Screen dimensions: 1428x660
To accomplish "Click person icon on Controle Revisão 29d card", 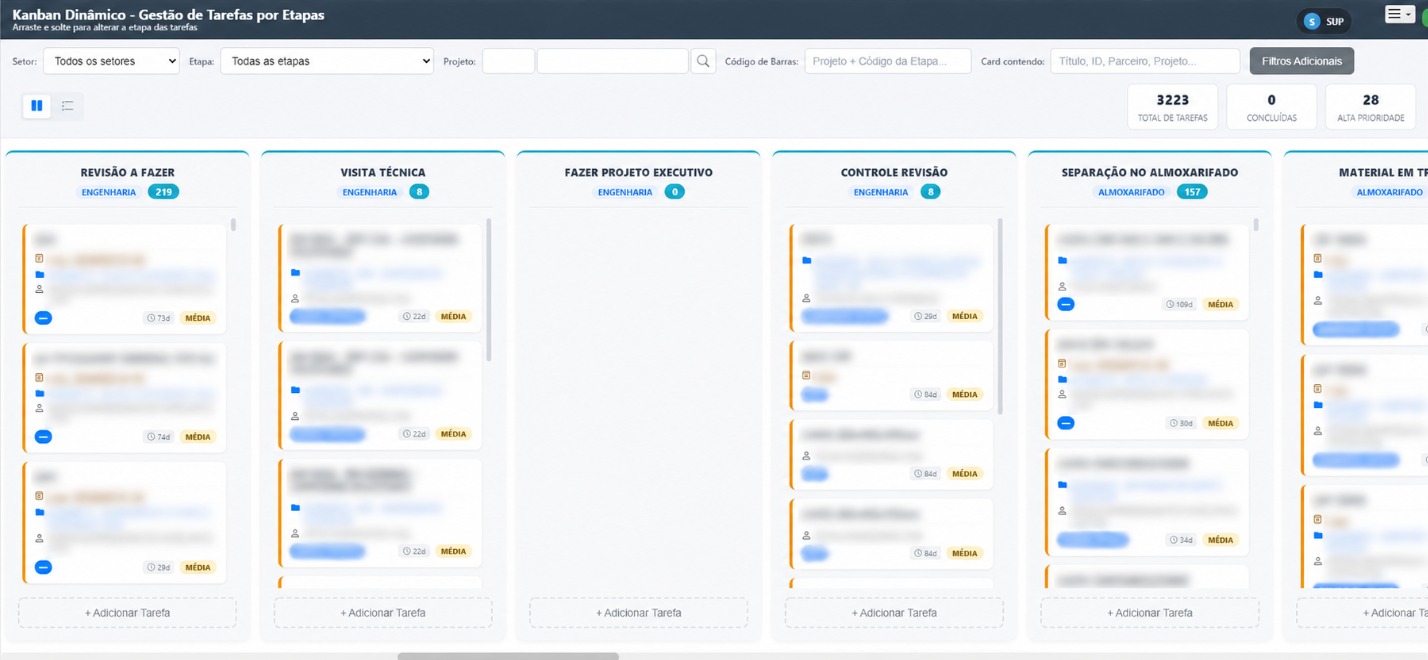I will 807,298.
